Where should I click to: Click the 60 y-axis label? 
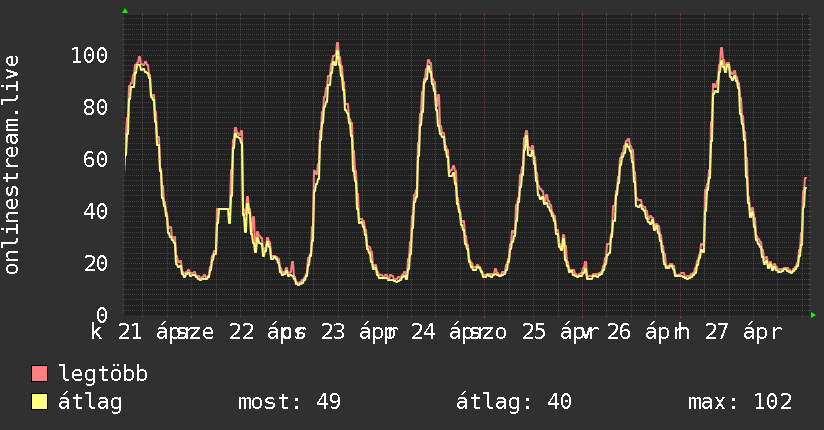(x=96, y=159)
